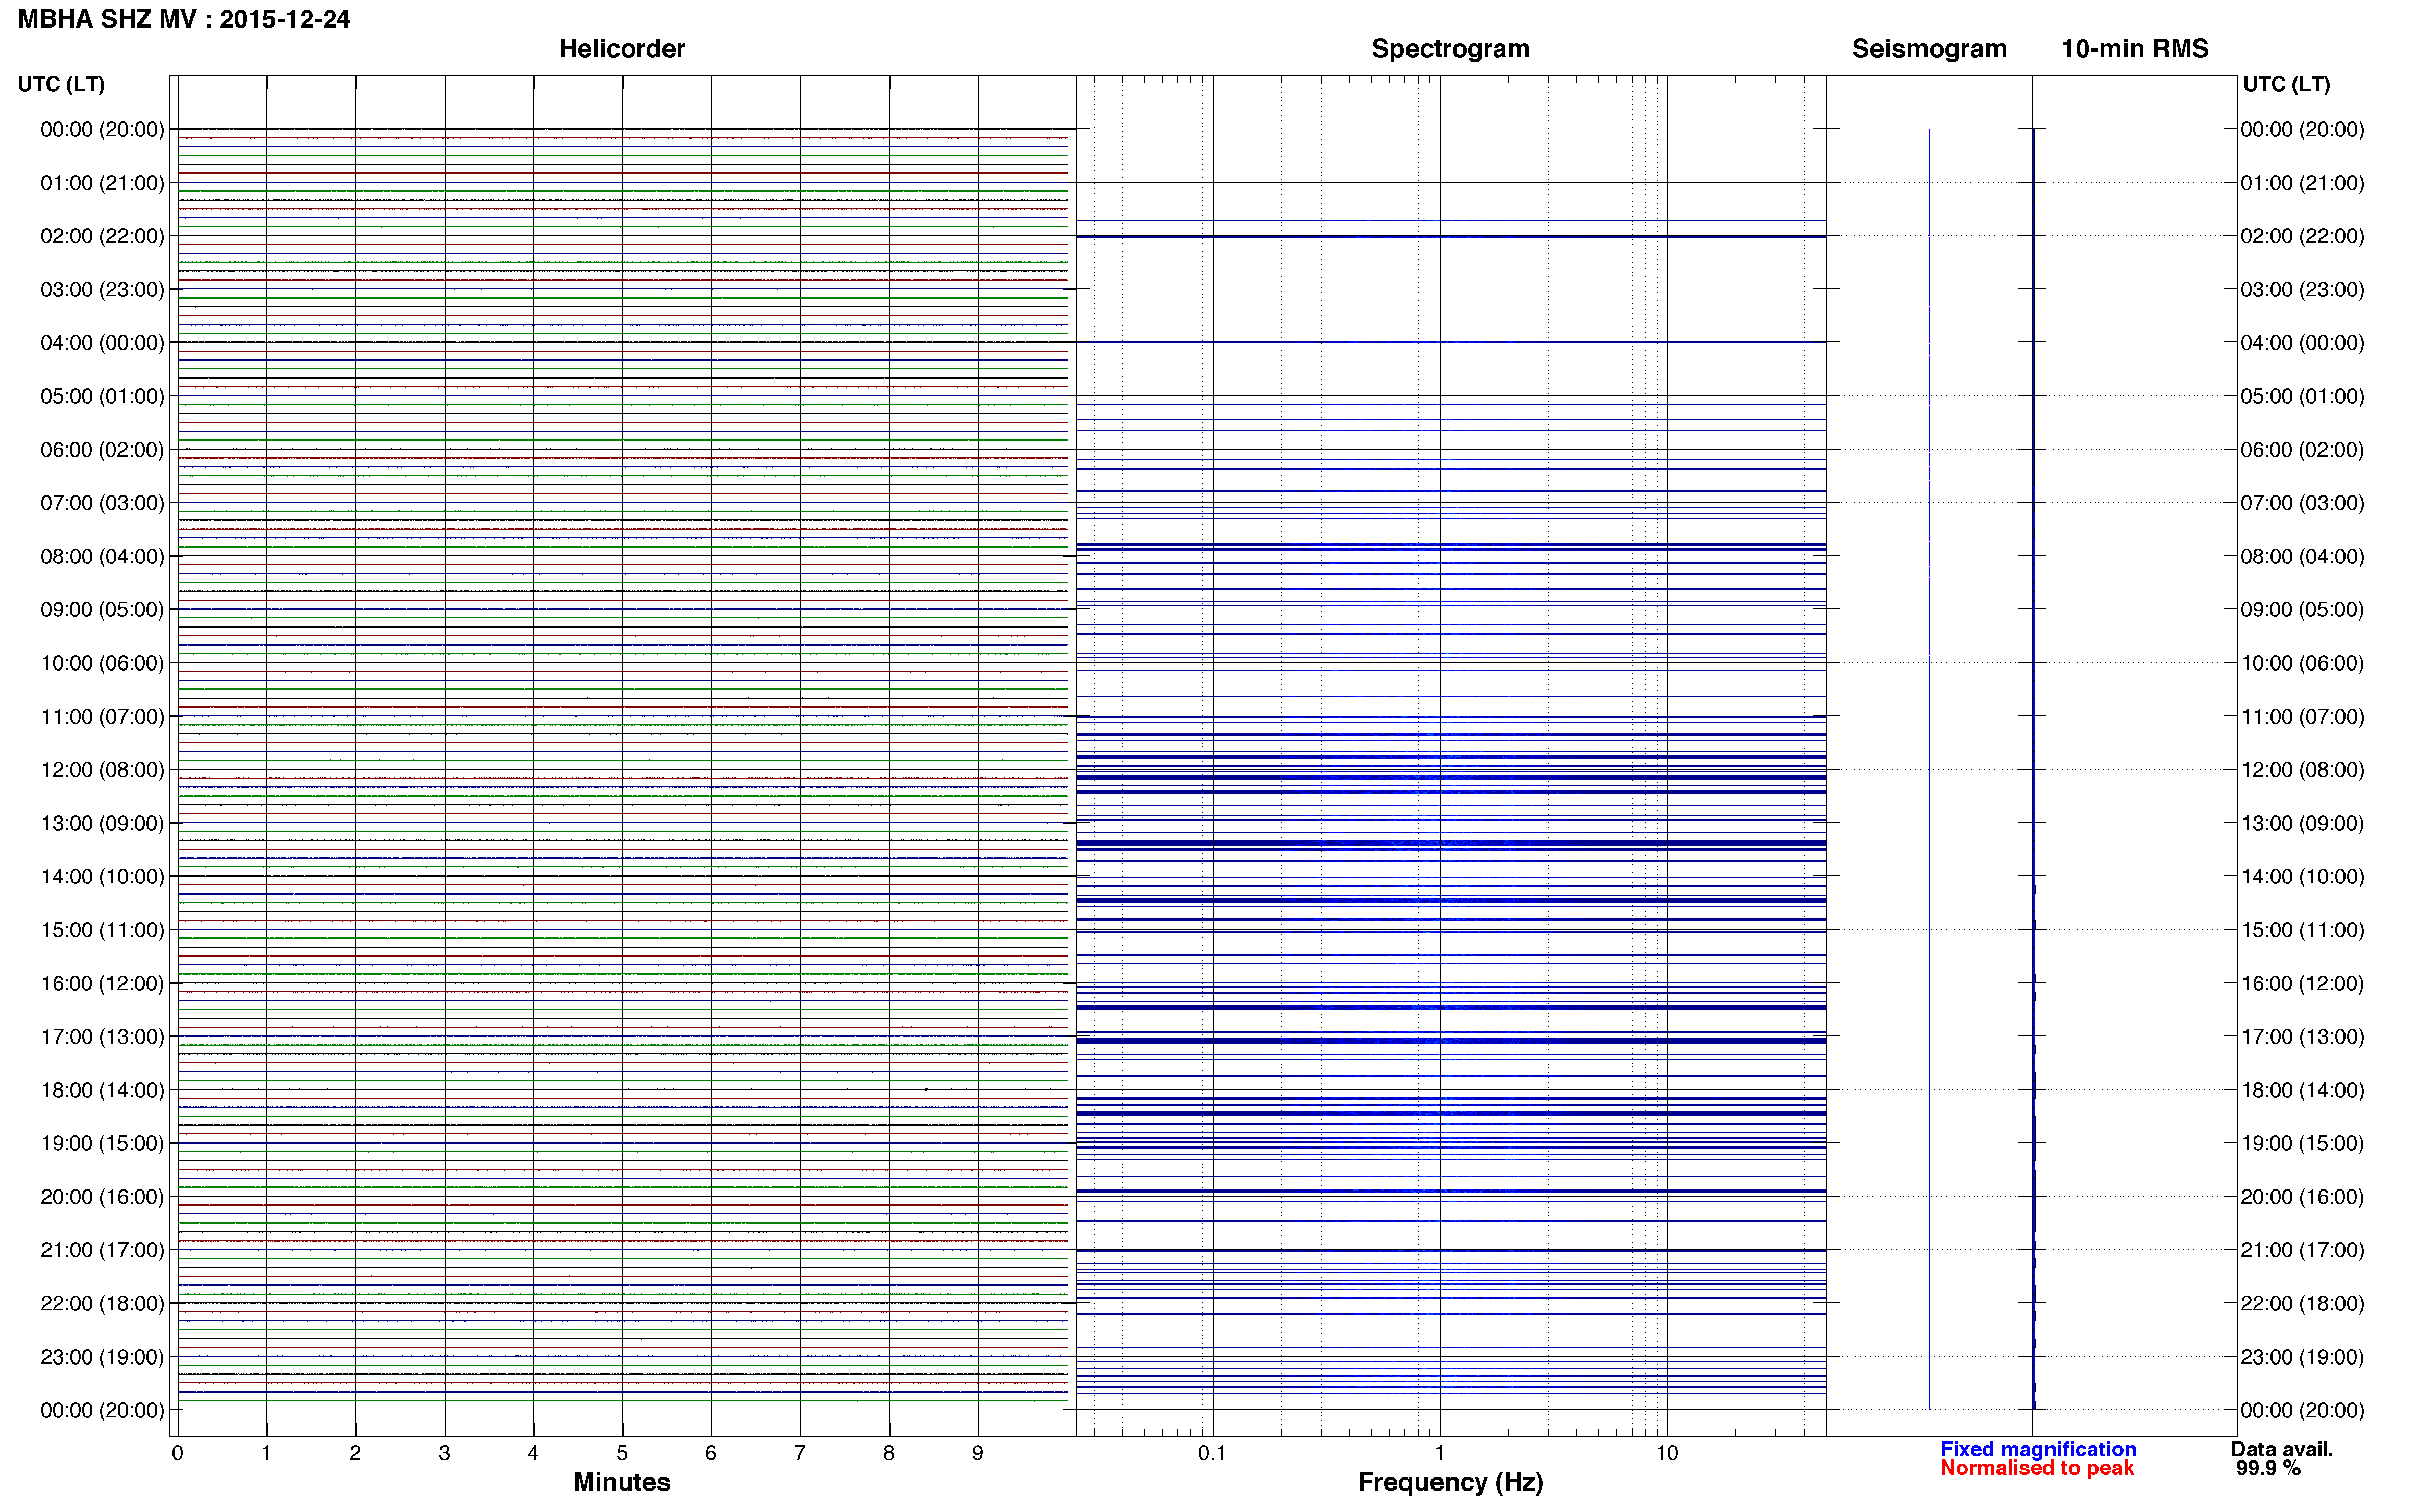This screenshot has width=2419, height=1512.
Task: Click the Frequency (Hz) axis title
Action: (1450, 1482)
